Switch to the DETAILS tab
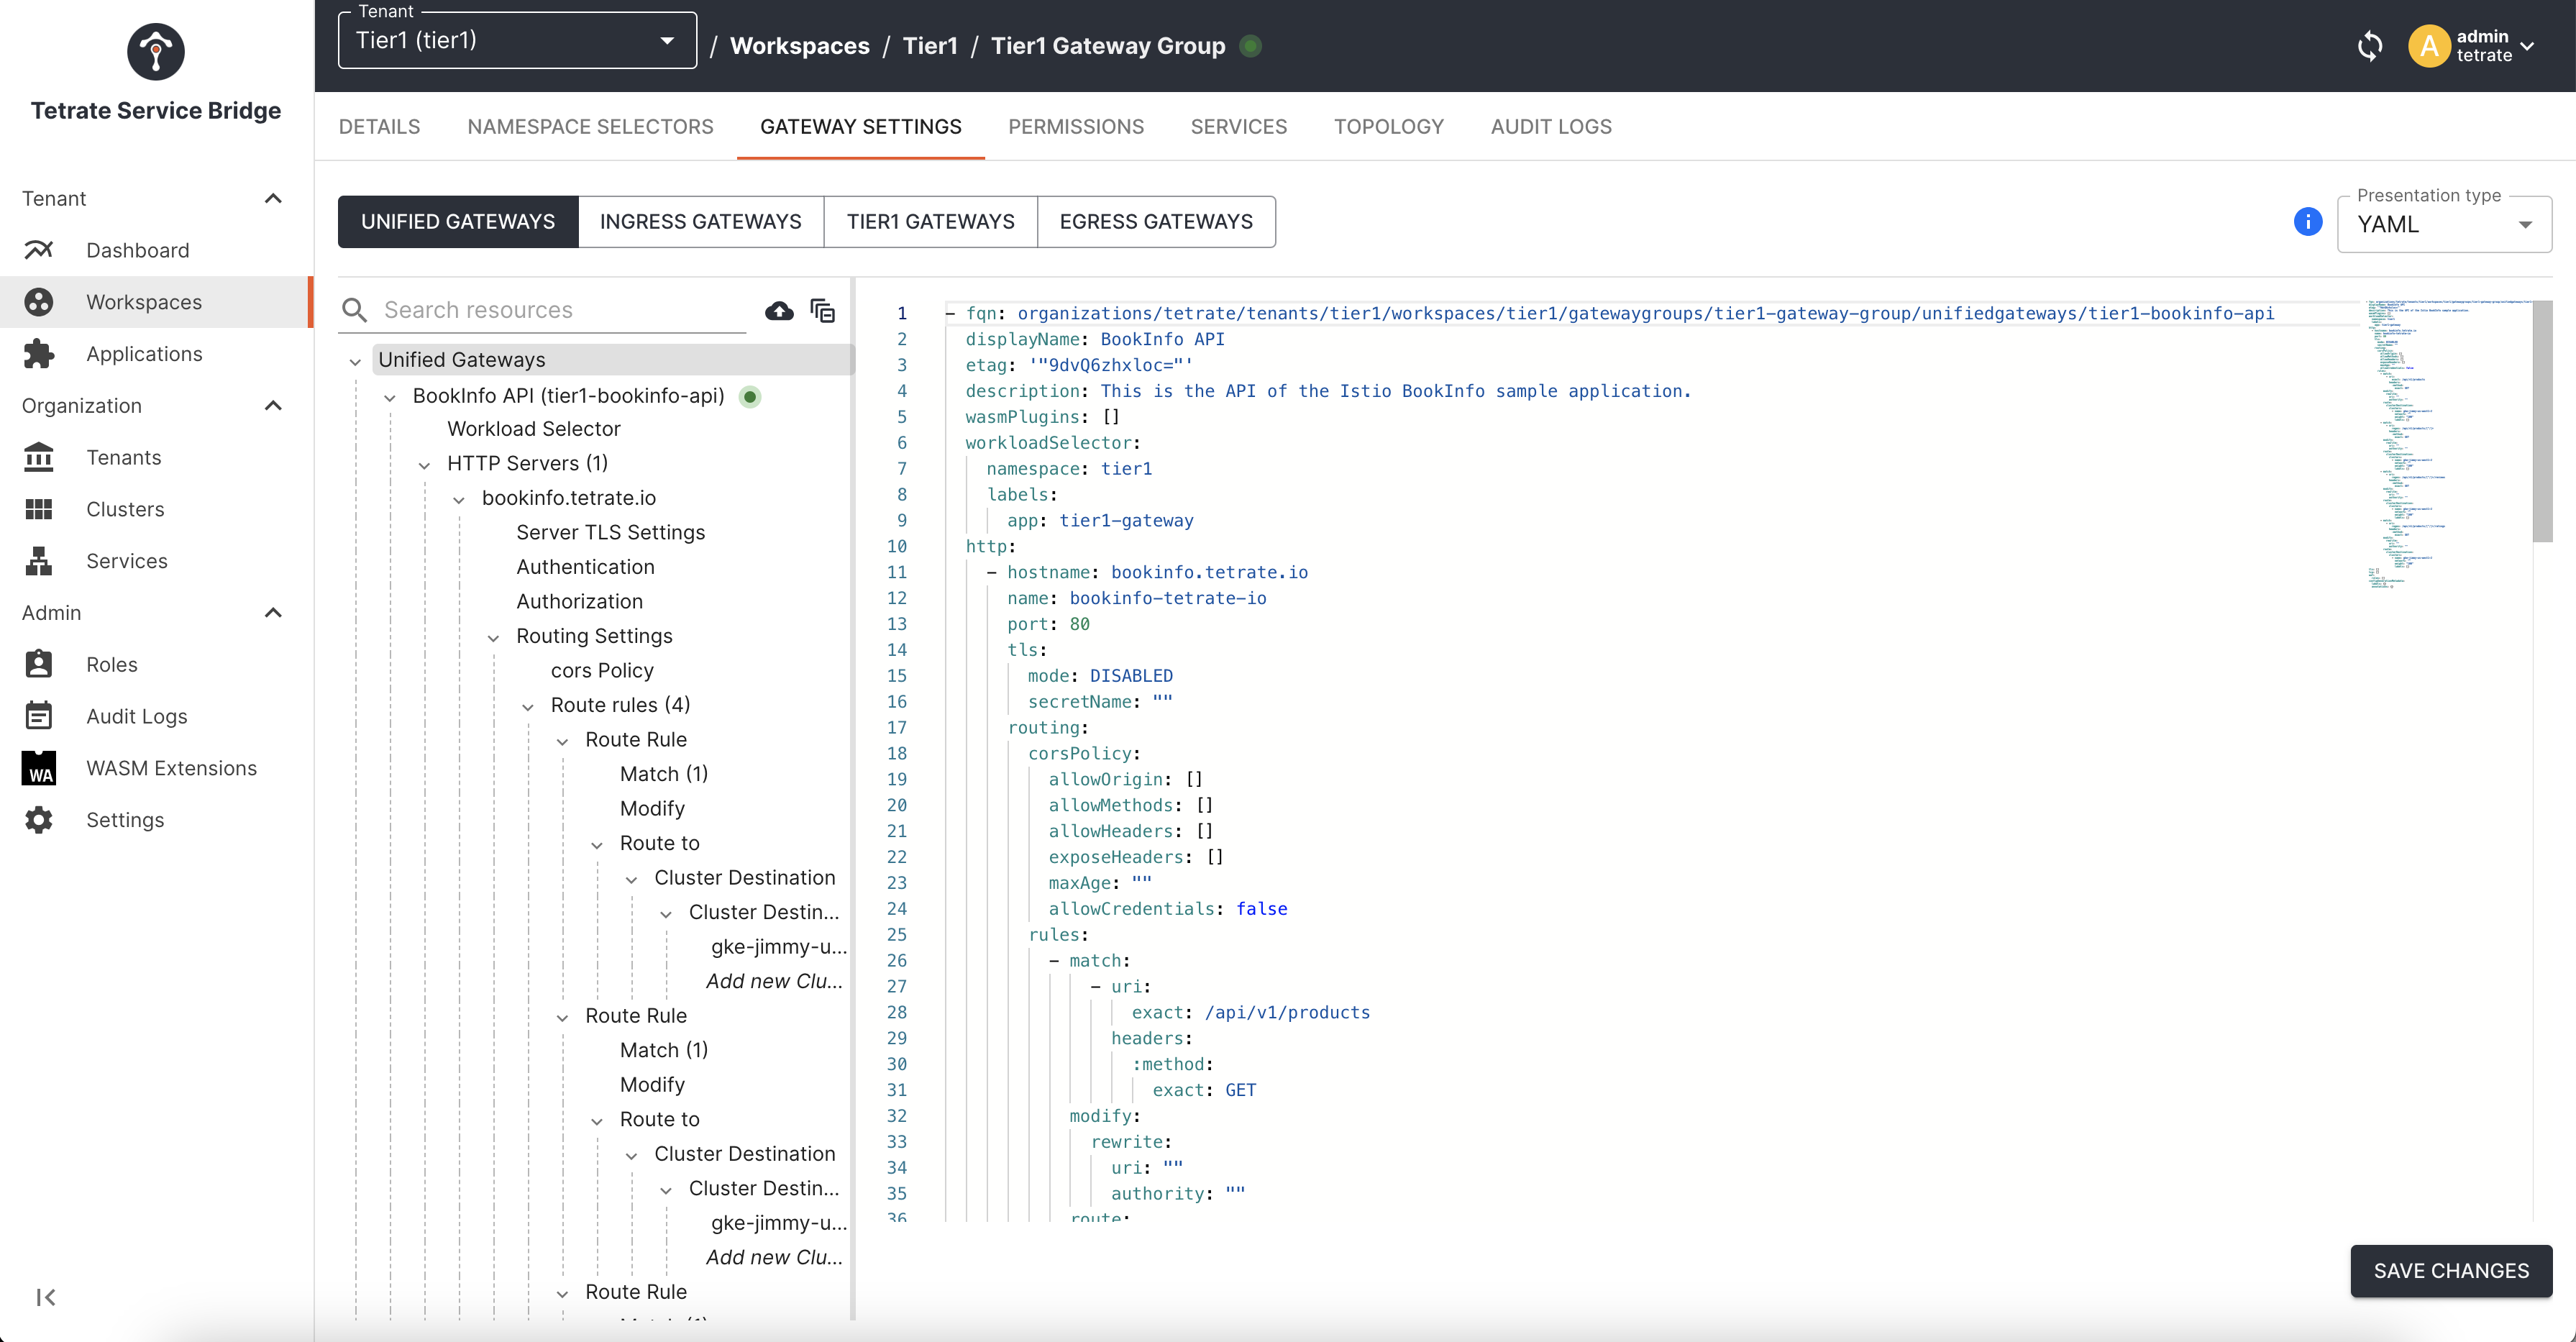 point(379,126)
